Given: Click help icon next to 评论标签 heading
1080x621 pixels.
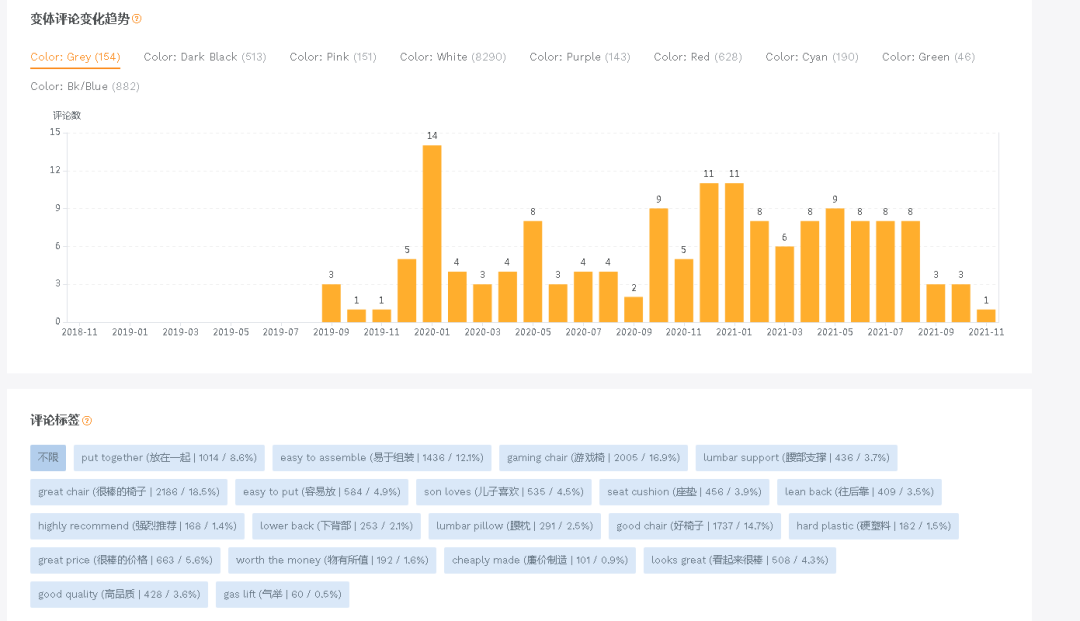Looking at the screenshot, I should [87, 421].
